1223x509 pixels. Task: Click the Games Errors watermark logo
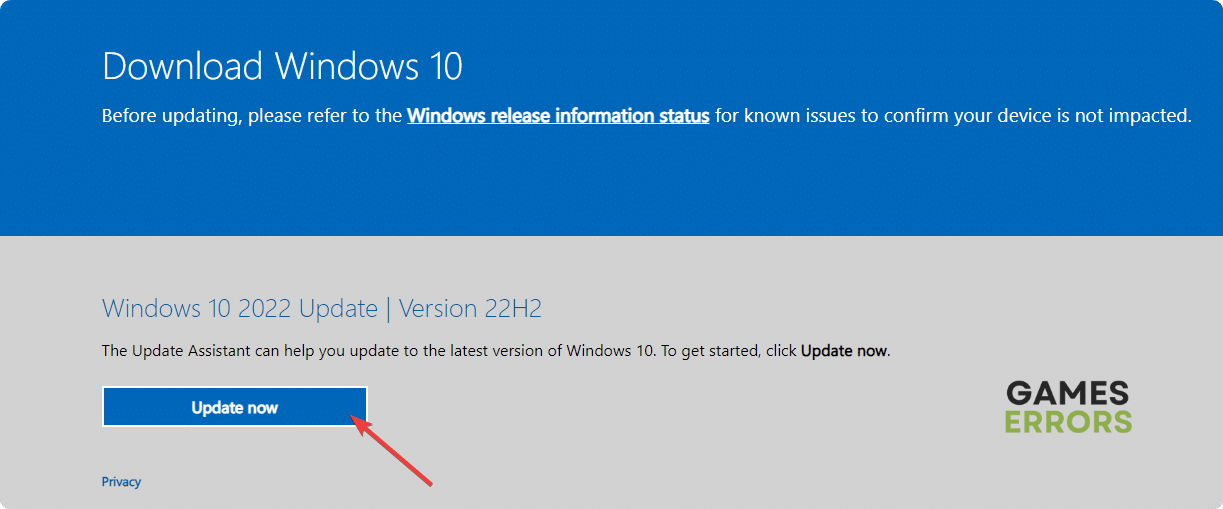click(x=1068, y=406)
